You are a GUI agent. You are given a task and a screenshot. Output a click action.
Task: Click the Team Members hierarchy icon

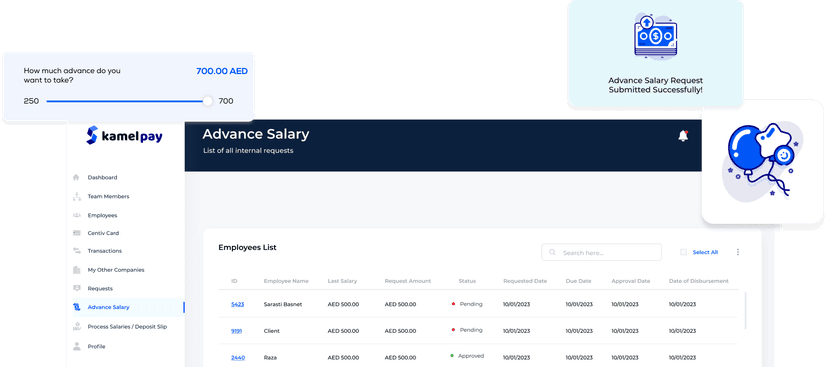coord(77,196)
